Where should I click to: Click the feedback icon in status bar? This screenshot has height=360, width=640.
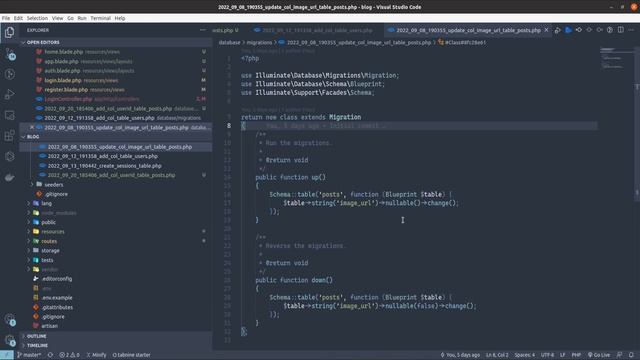point(620,355)
